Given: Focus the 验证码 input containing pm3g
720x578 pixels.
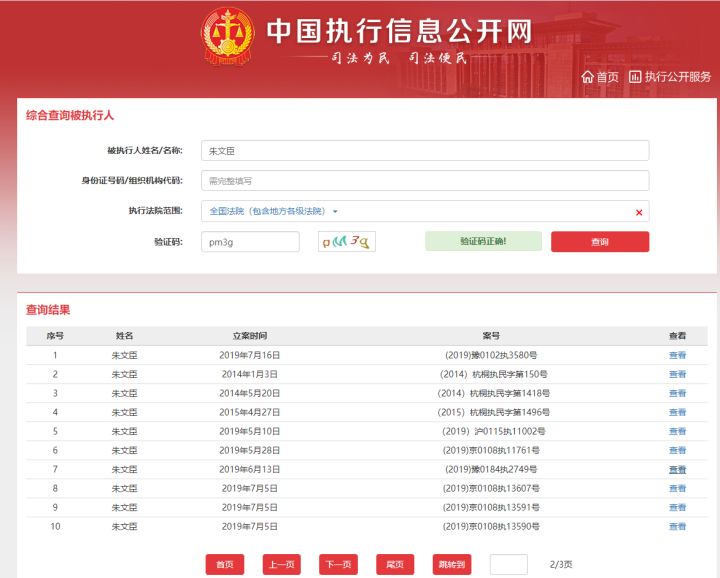Looking at the screenshot, I should [x=250, y=241].
